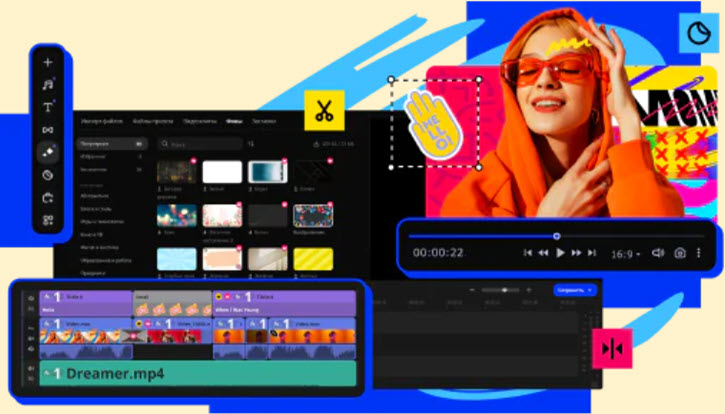The image size is (725, 414).
Task: Select the gray sticker clip on titles track
Action: tap(172, 303)
